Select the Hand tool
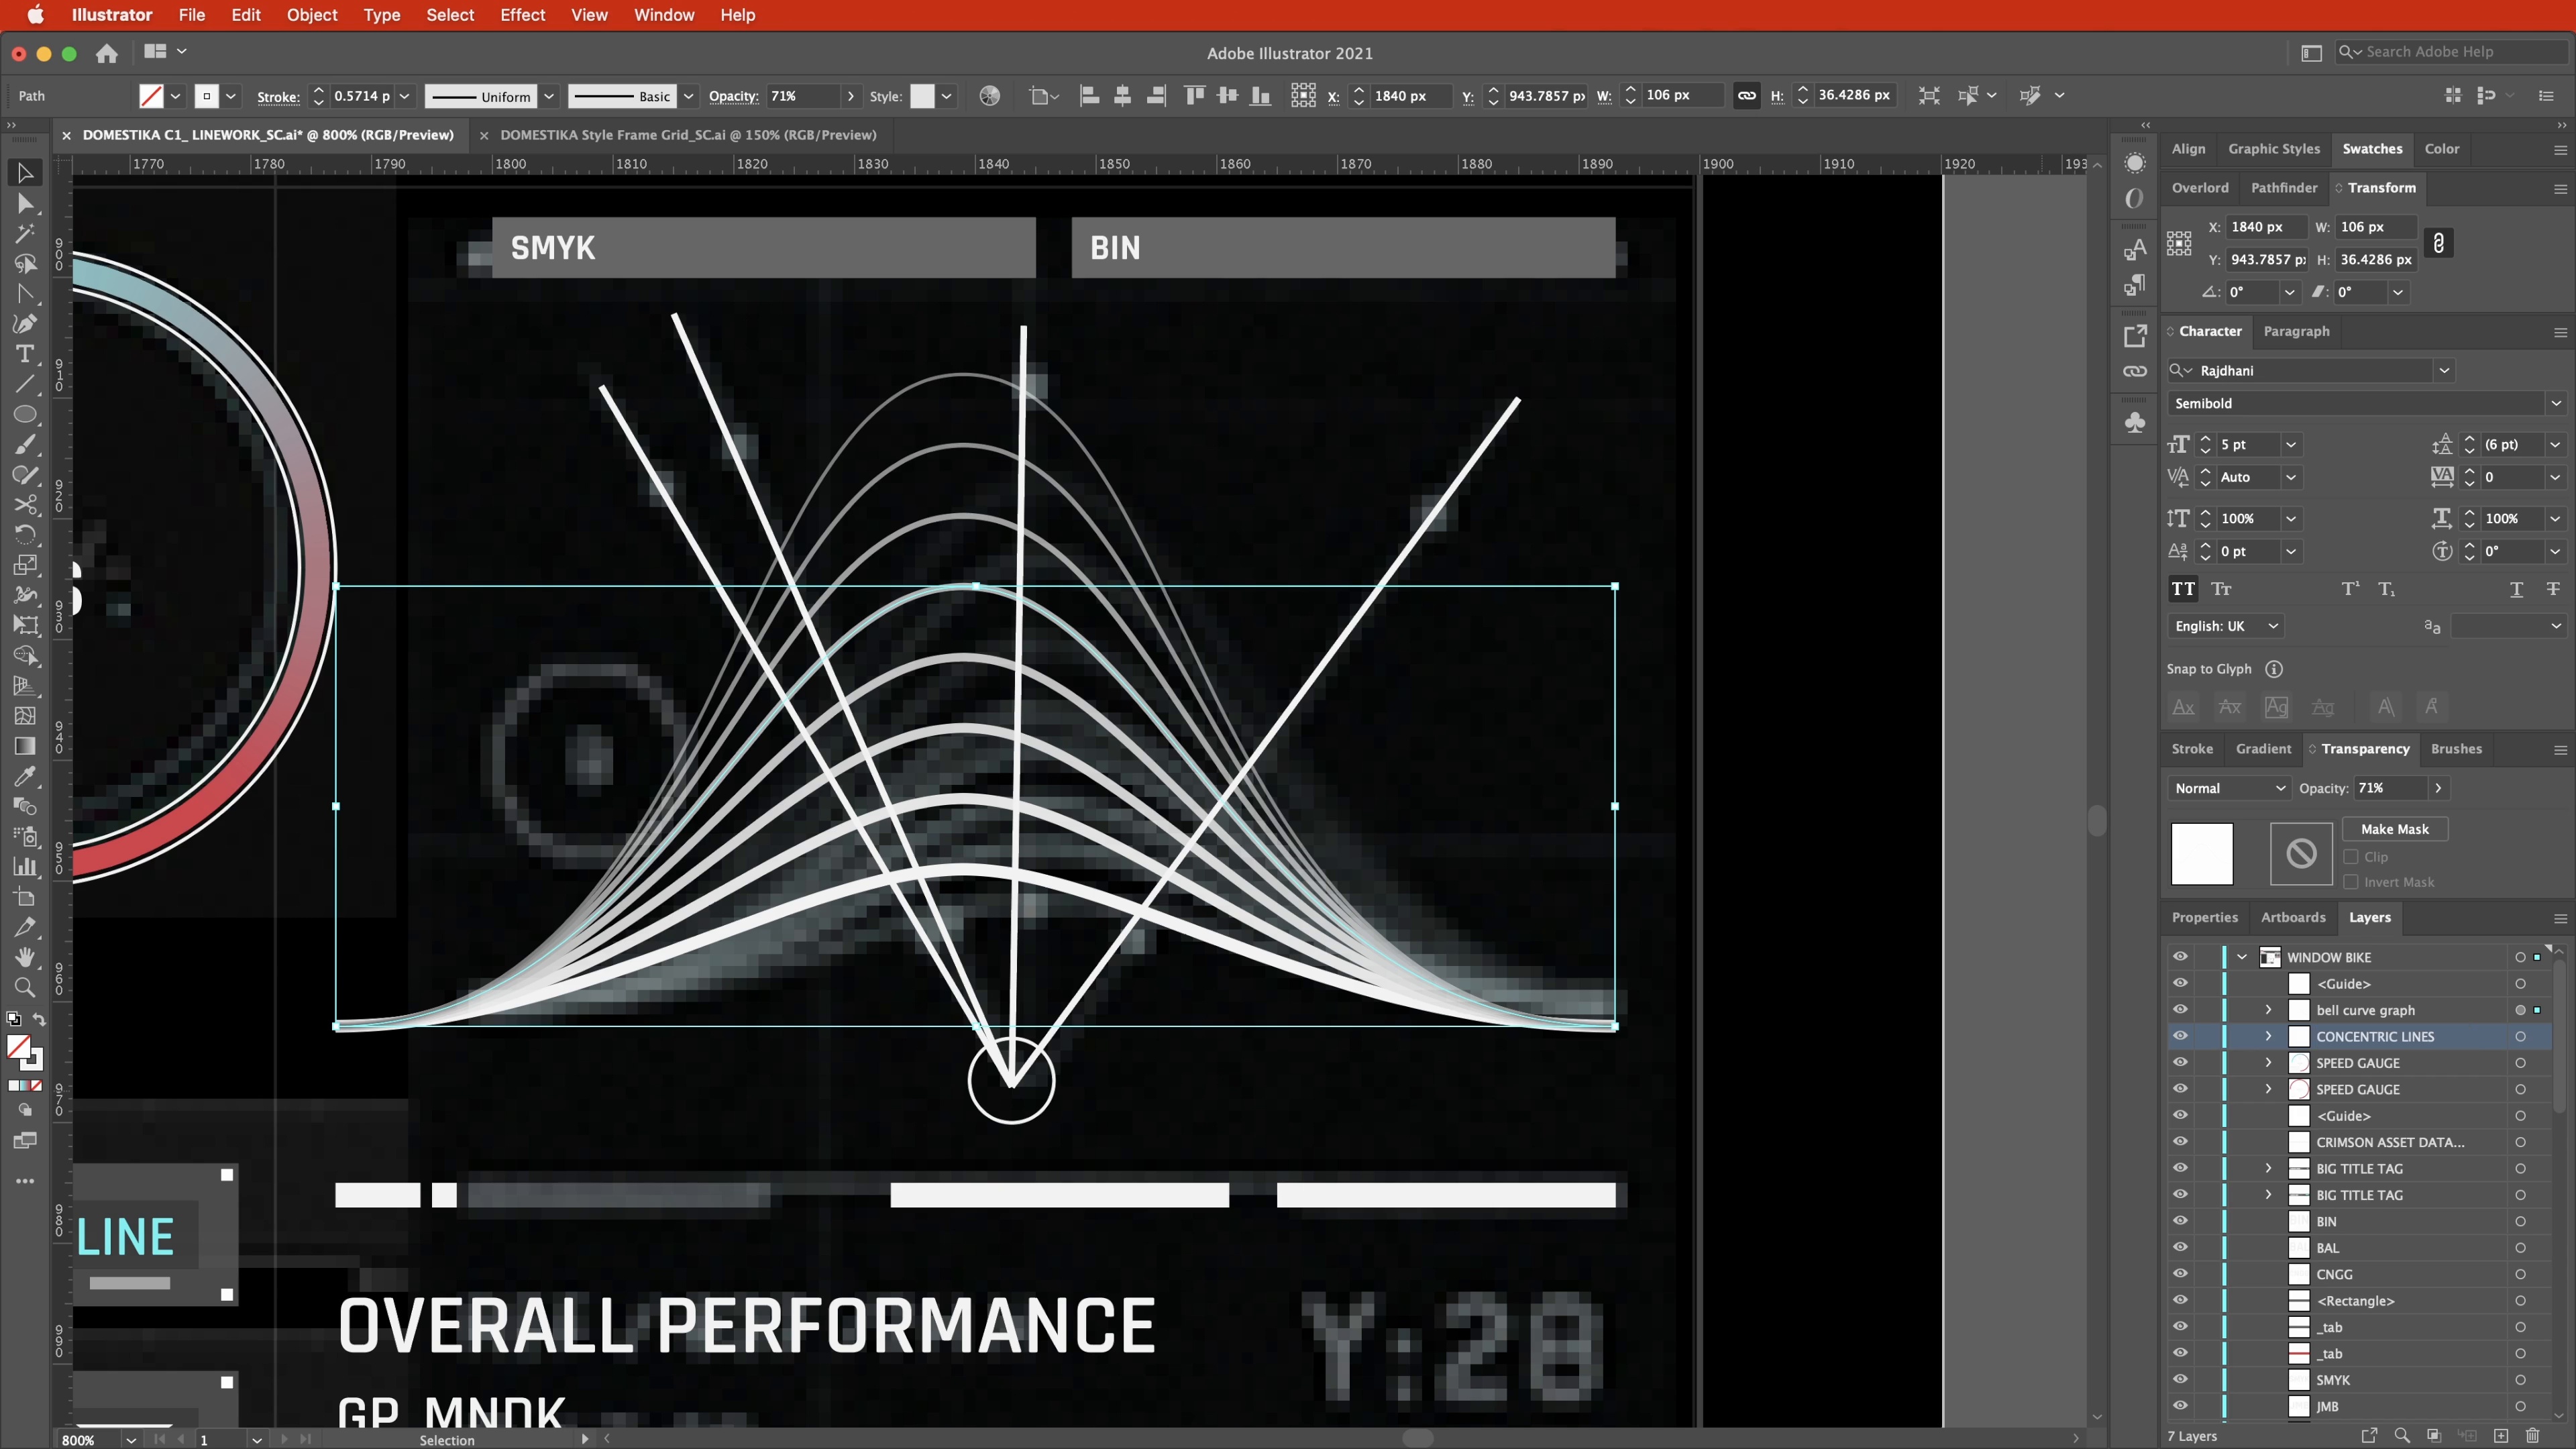This screenshot has height=1449, width=2576. click(25, 957)
